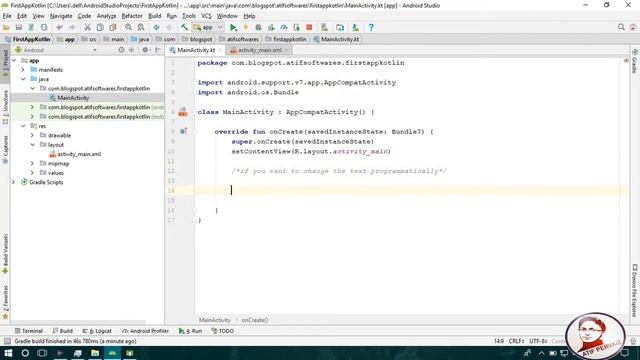Click the Cut scissors icon
This screenshot has height=360, width=640.
[x=87, y=27]
